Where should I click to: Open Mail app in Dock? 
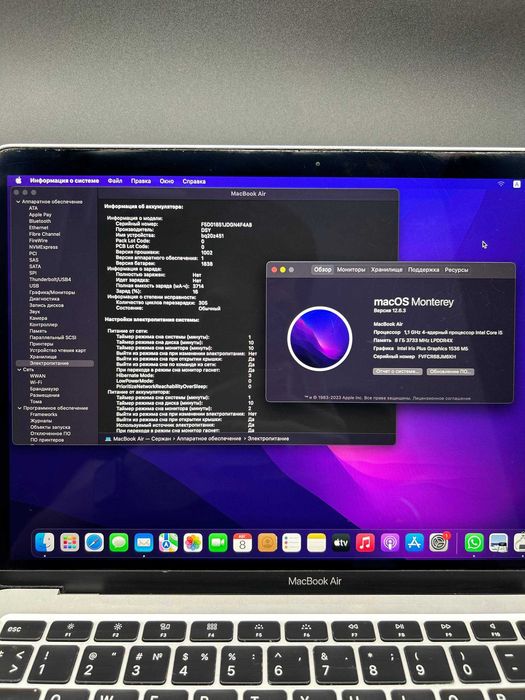point(143,542)
